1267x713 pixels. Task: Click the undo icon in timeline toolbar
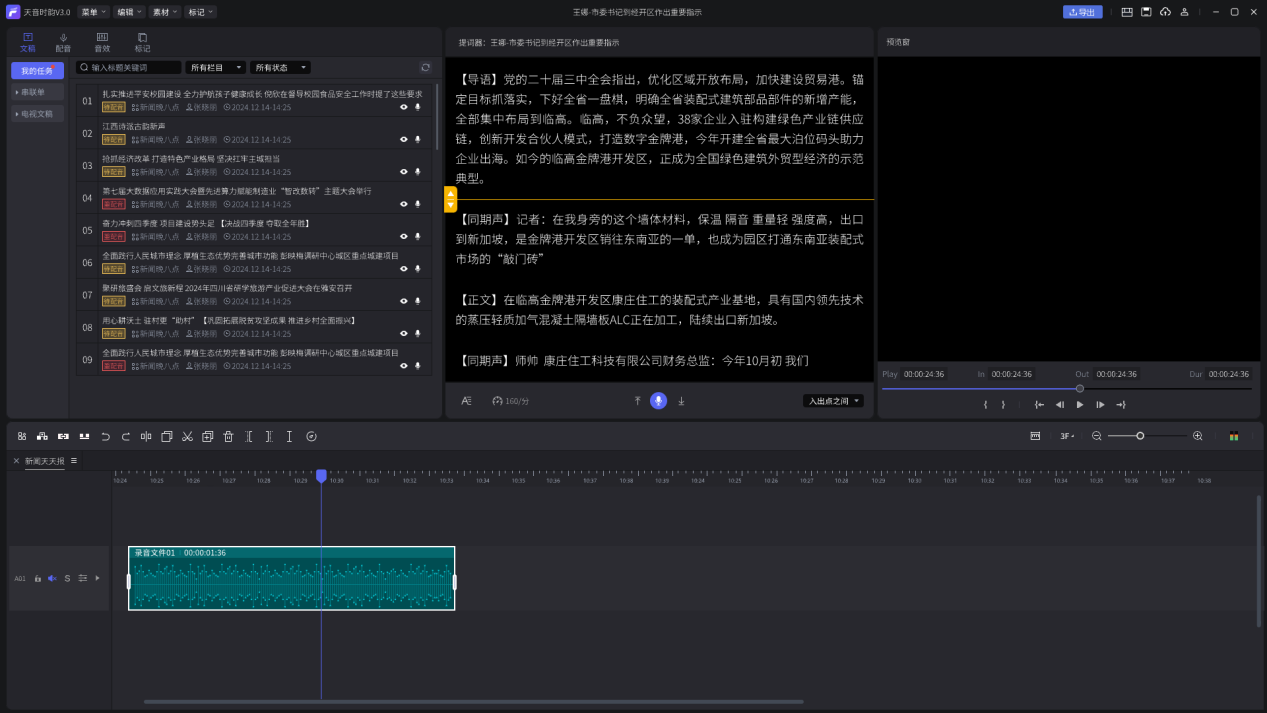pos(105,436)
